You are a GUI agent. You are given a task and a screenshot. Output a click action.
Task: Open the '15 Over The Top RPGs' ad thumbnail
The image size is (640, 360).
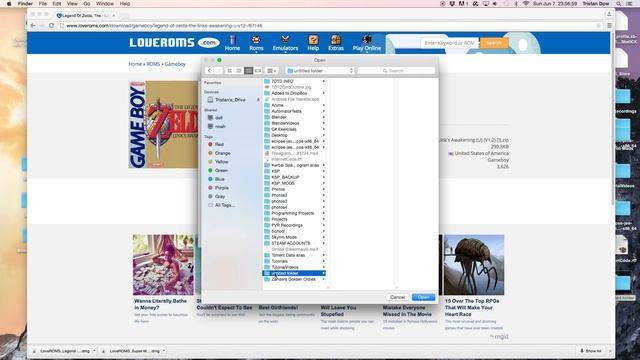coord(474,265)
